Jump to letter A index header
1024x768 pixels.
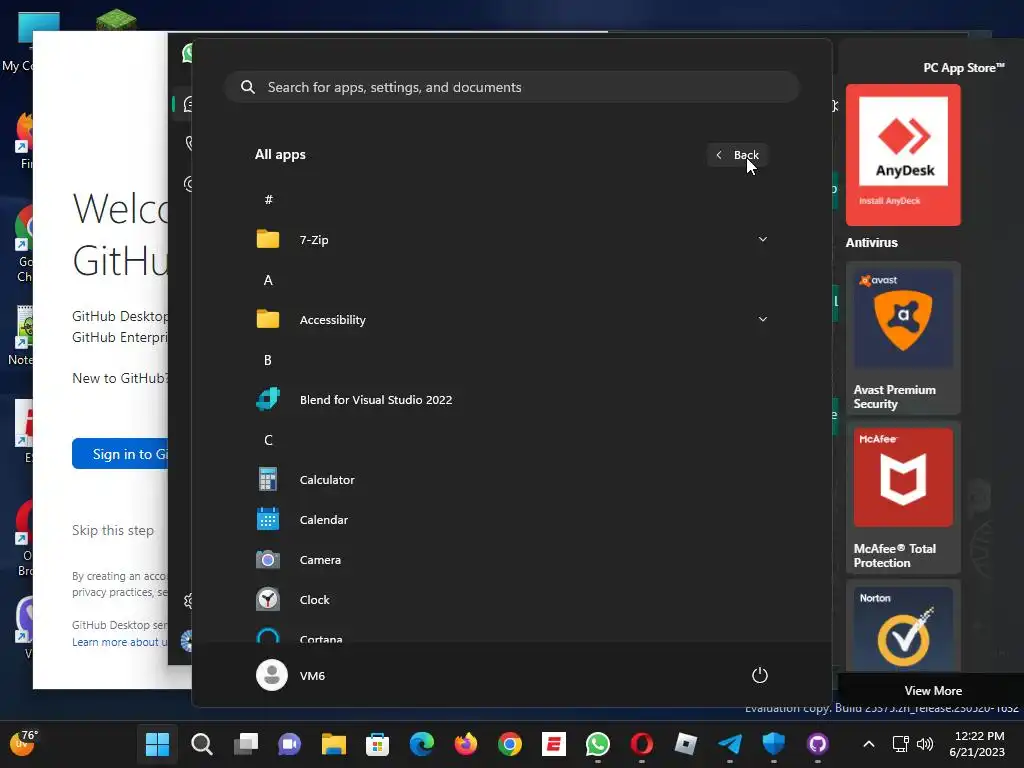tap(268, 280)
